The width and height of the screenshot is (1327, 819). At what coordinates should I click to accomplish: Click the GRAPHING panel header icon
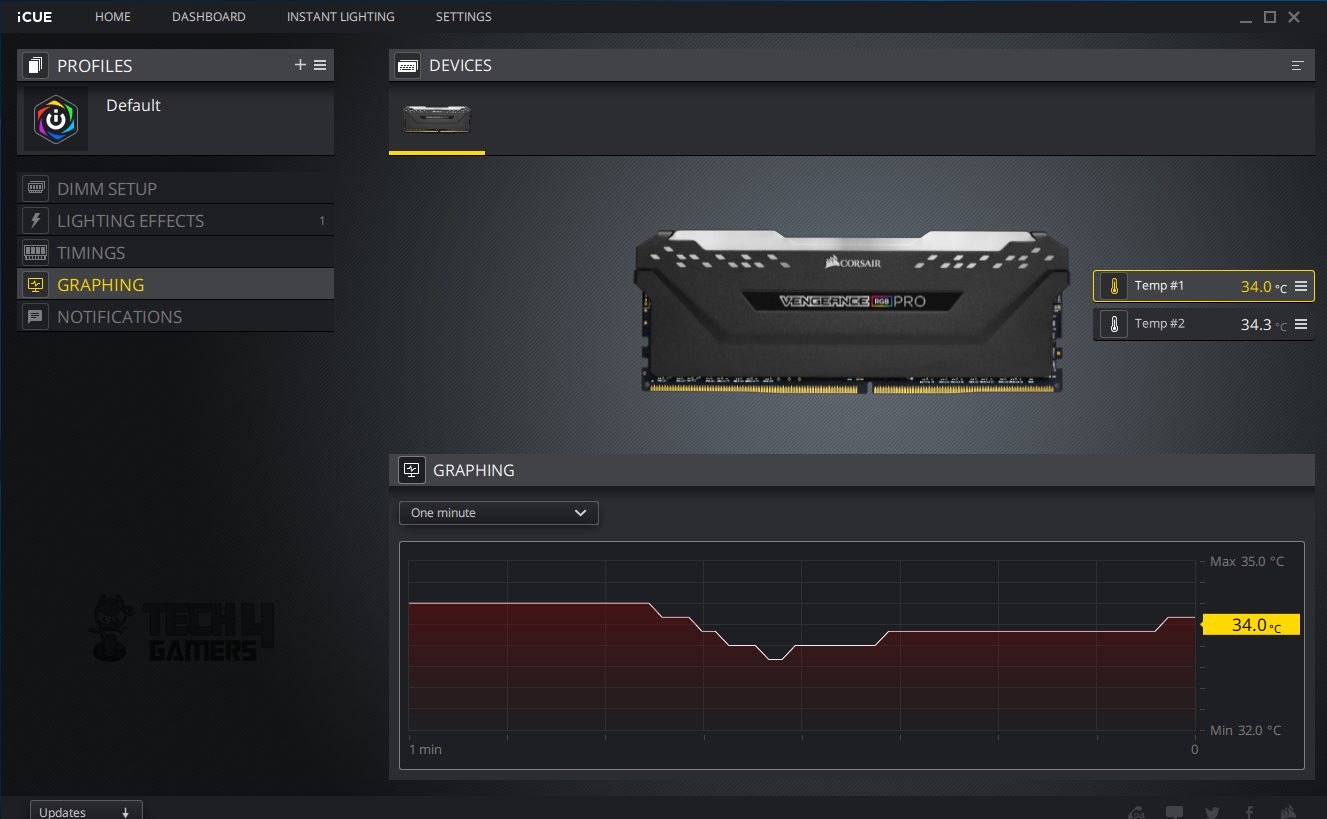(x=411, y=470)
